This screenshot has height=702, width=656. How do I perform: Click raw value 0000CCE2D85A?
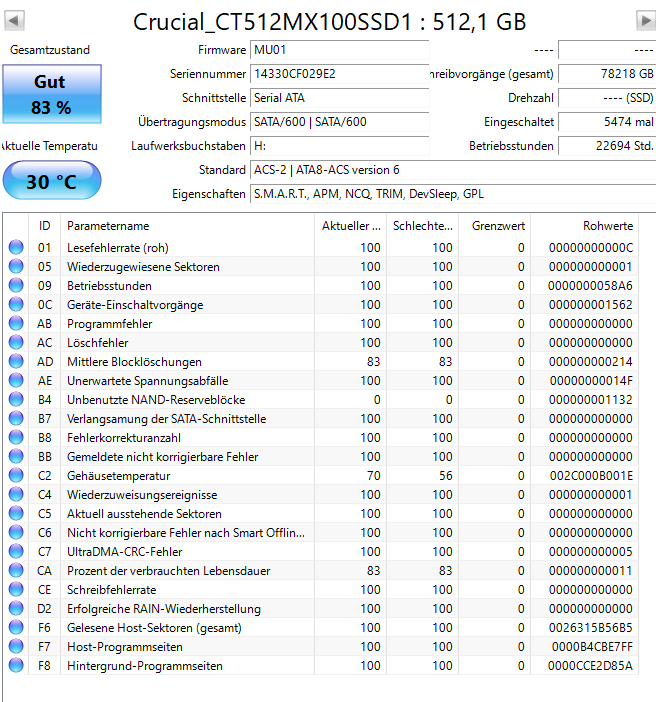pos(590,666)
